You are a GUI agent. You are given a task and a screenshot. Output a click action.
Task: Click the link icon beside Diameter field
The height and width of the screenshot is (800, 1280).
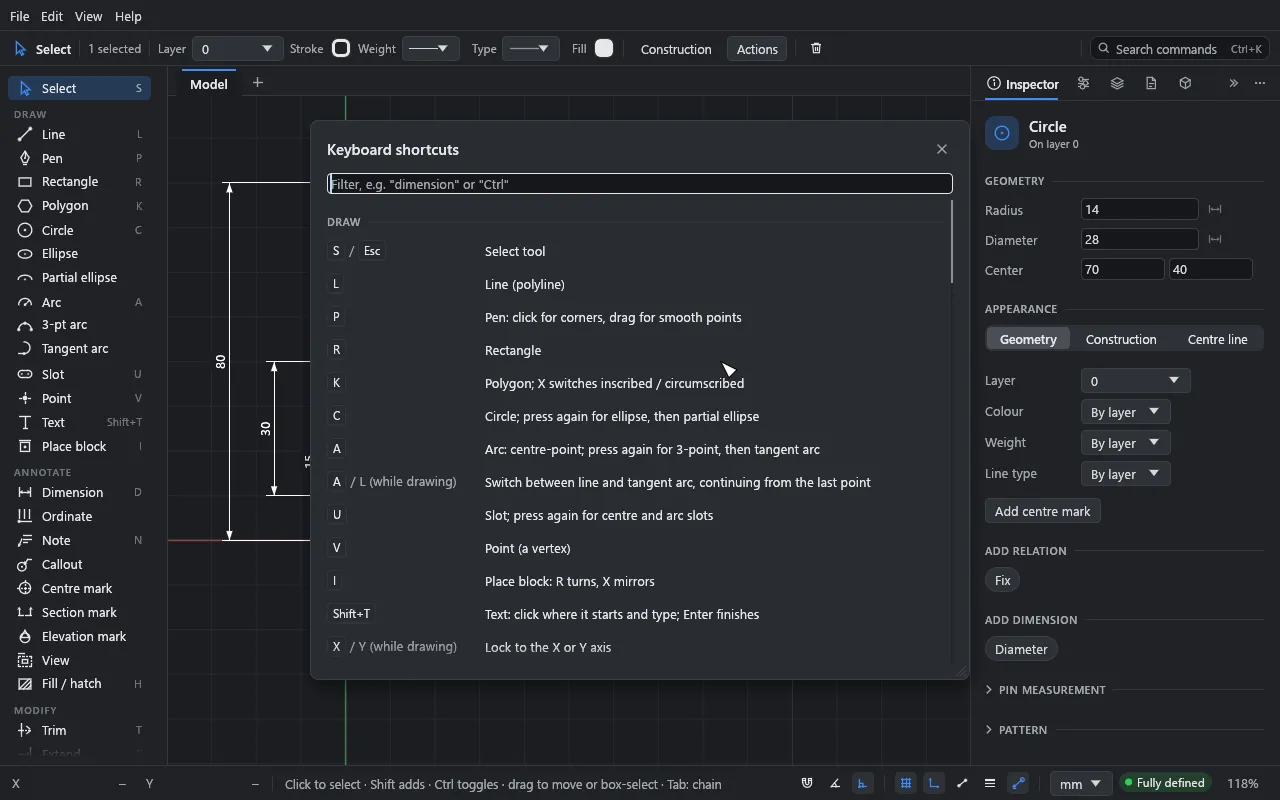tap(1215, 240)
